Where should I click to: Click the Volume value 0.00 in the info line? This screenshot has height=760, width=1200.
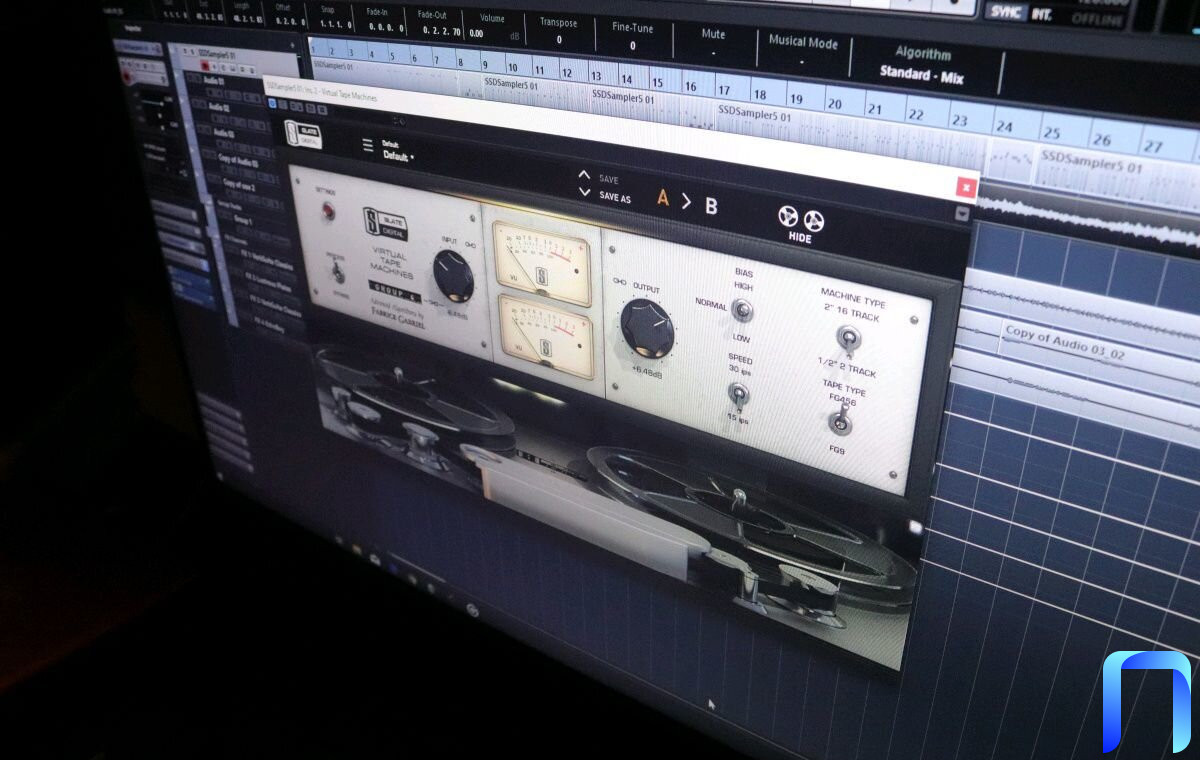[x=475, y=33]
